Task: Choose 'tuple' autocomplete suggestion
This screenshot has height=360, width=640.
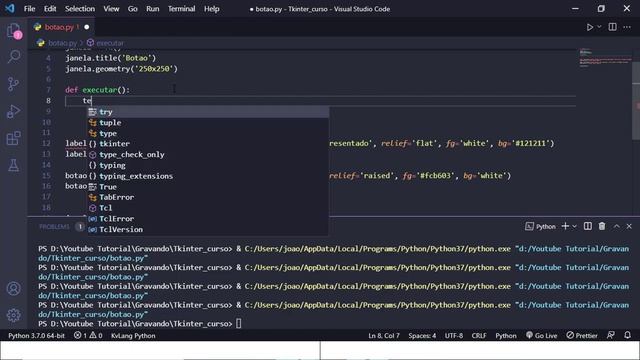Action: [208, 122]
